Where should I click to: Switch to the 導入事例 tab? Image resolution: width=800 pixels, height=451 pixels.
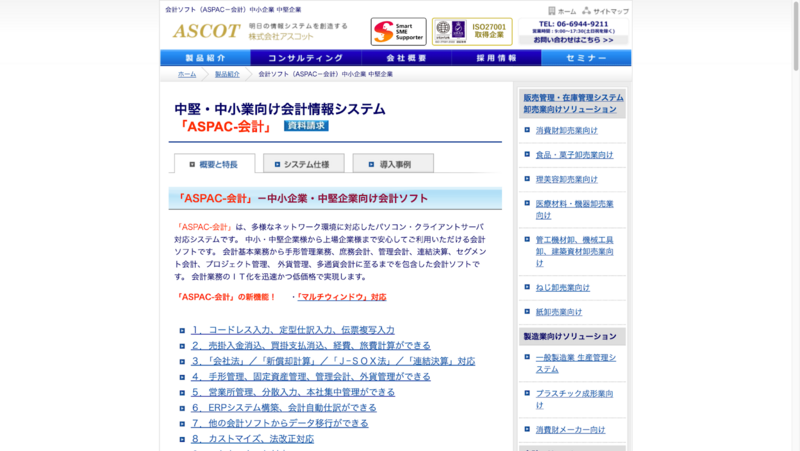393,164
